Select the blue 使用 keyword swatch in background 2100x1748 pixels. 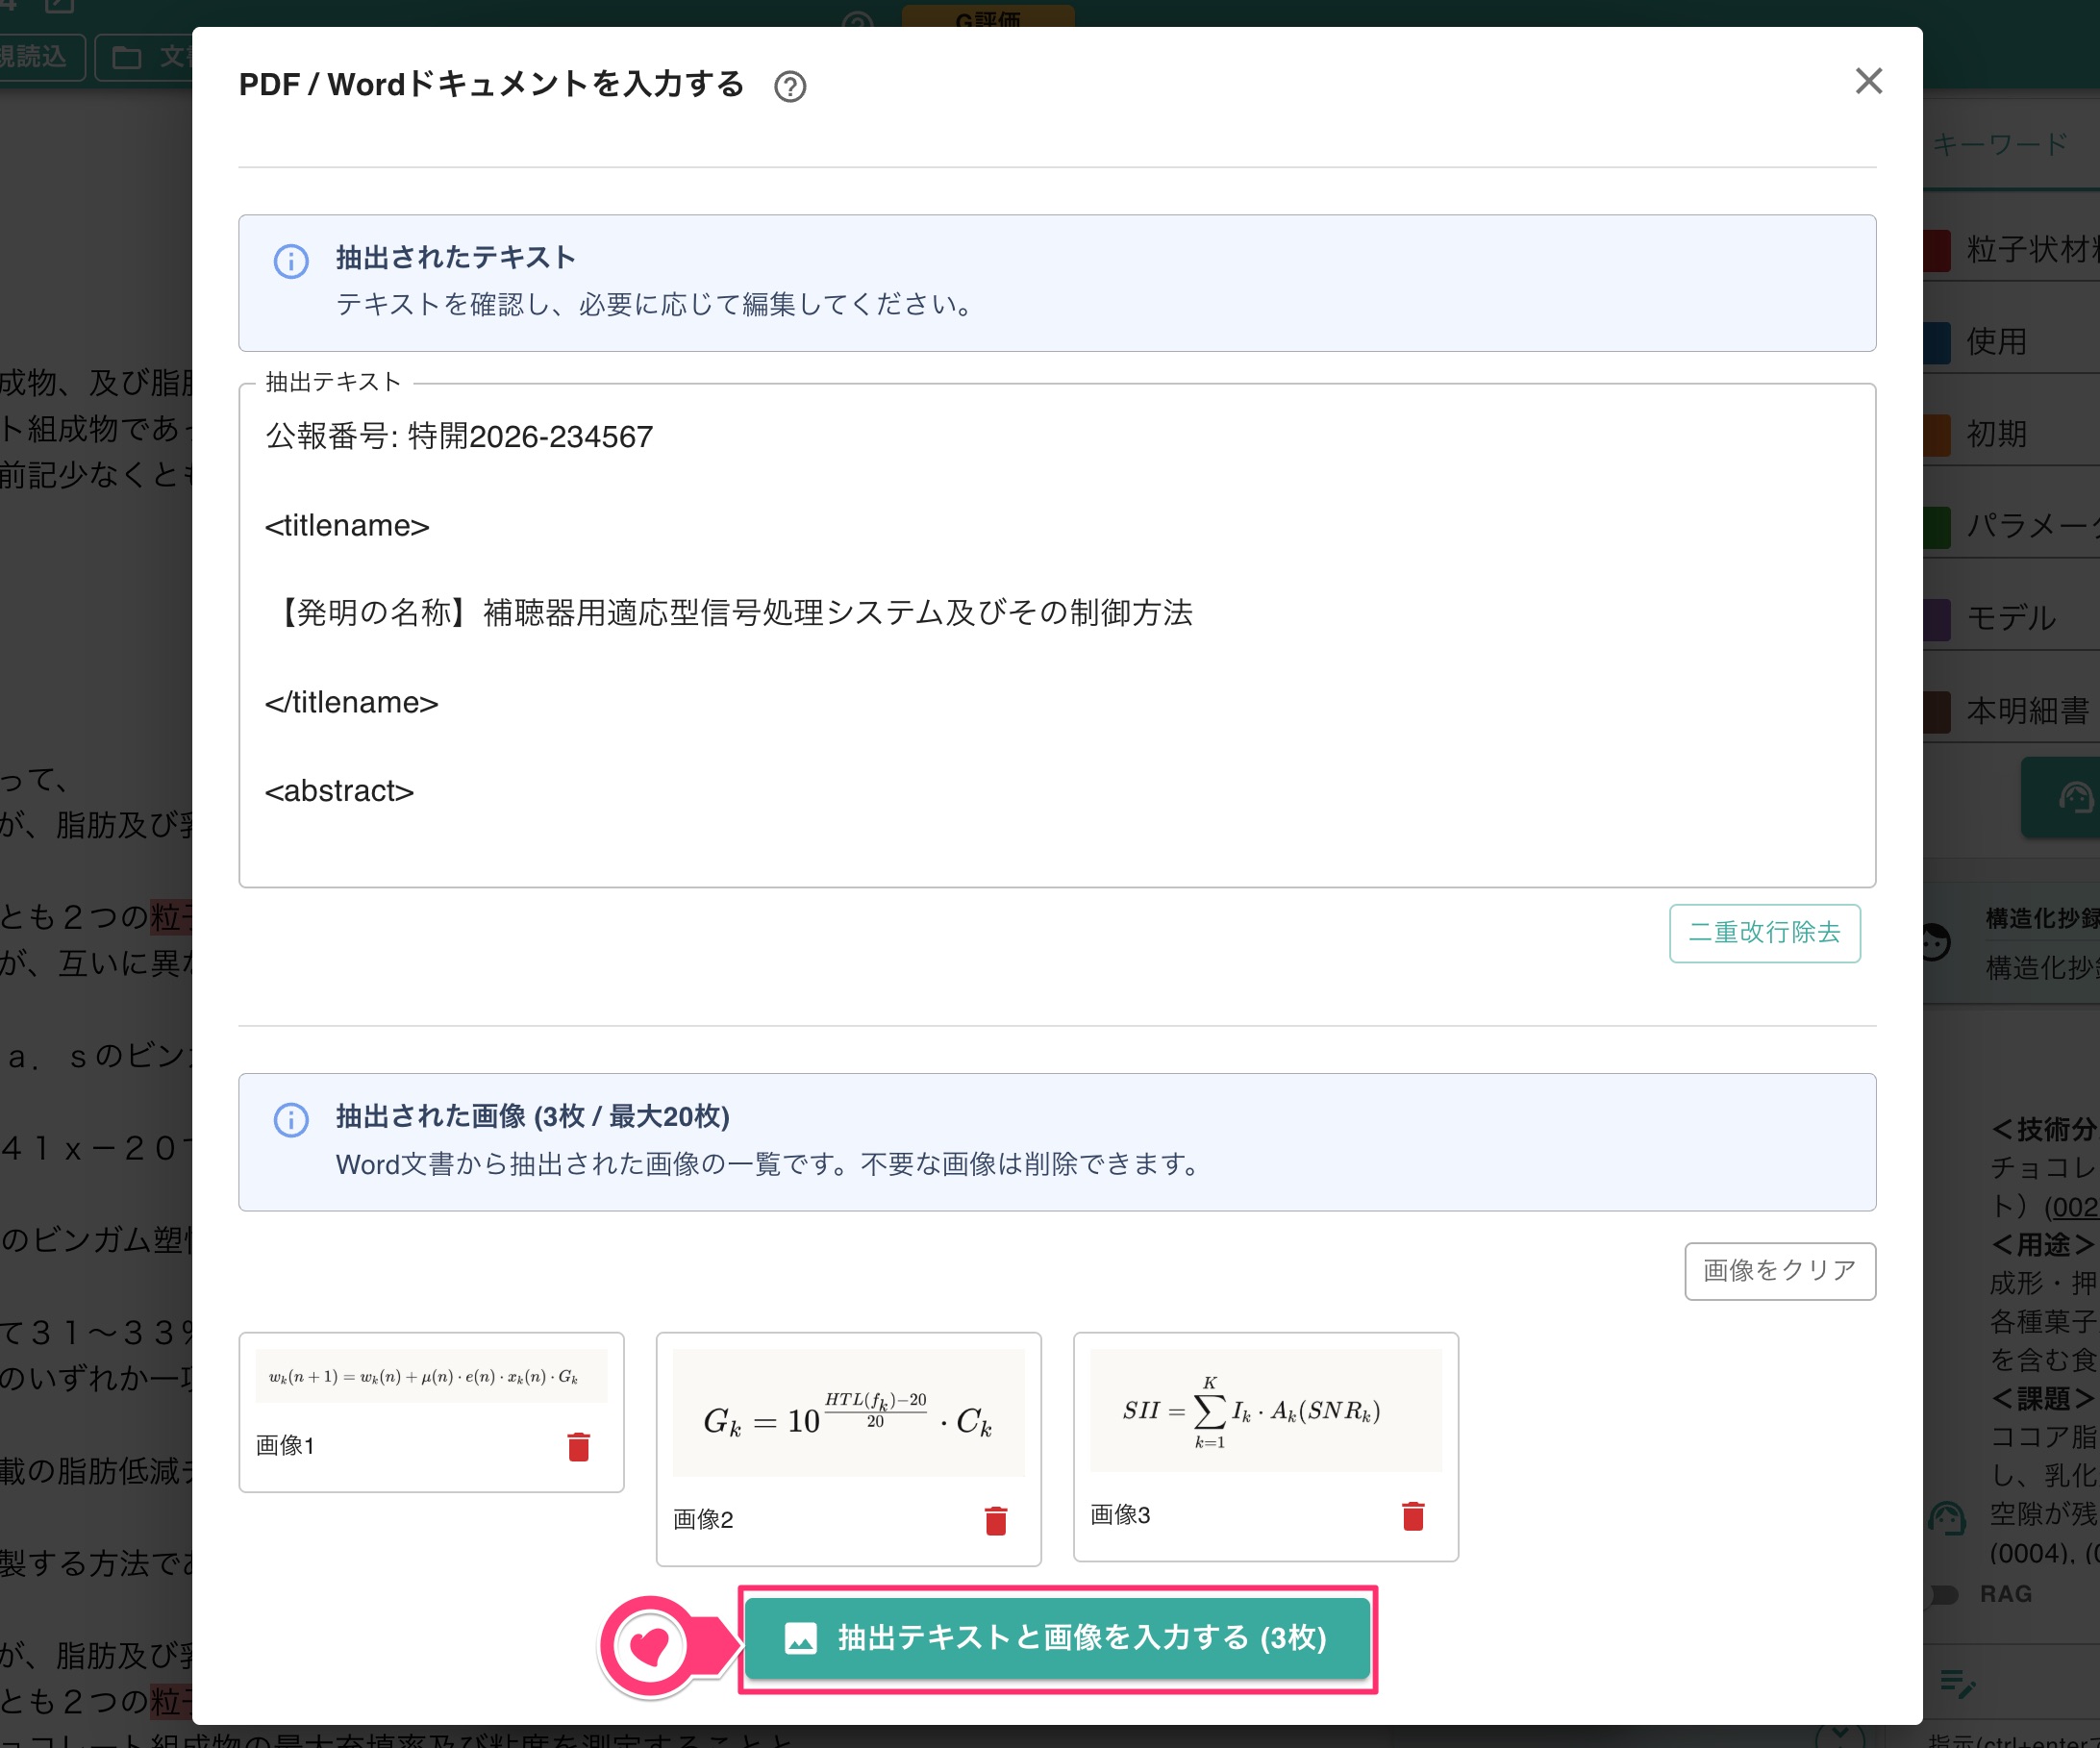tap(1937, 342)
